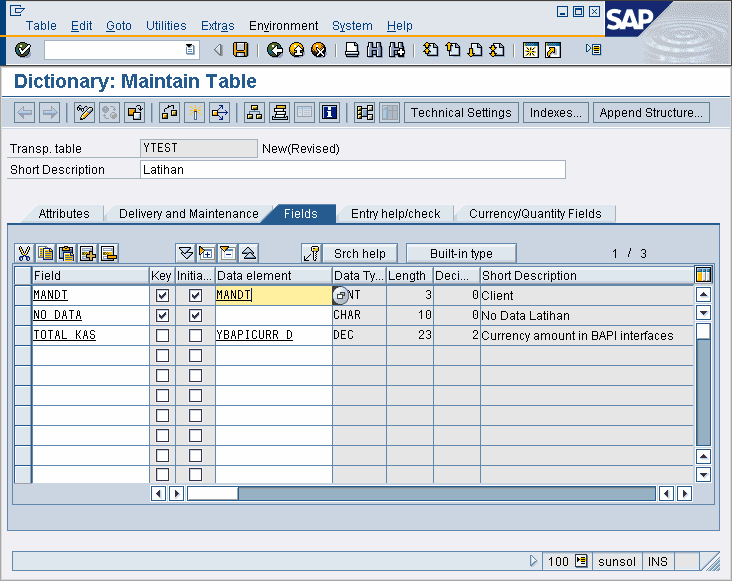732x581 pixels.
Task: Check Initial Values checkbox in fourth row
Action: point(196,356)
